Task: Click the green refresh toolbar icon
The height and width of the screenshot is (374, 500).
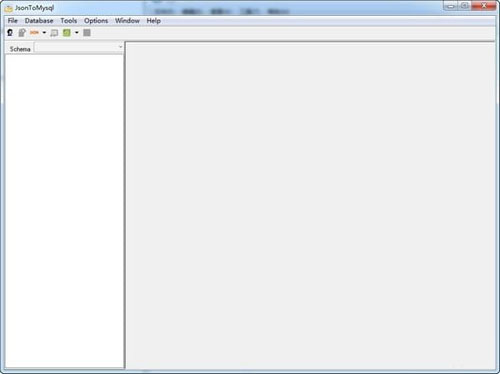Action: pyautogui.click(x=67, y=33)
